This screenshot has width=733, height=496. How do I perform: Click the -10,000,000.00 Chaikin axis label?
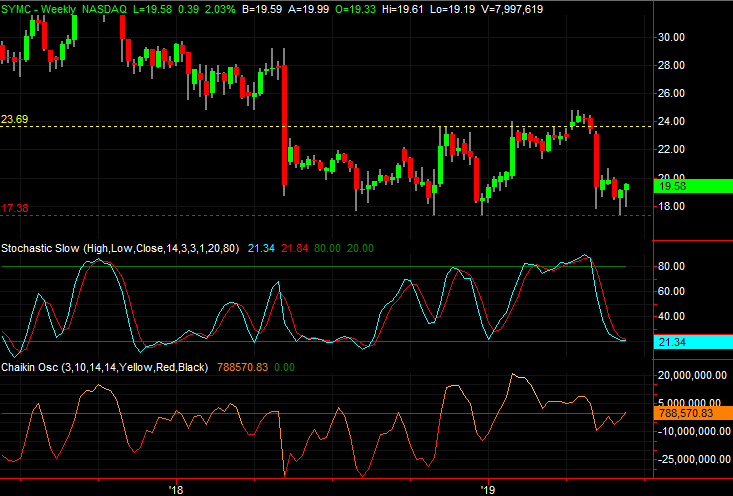coord(692,431)
